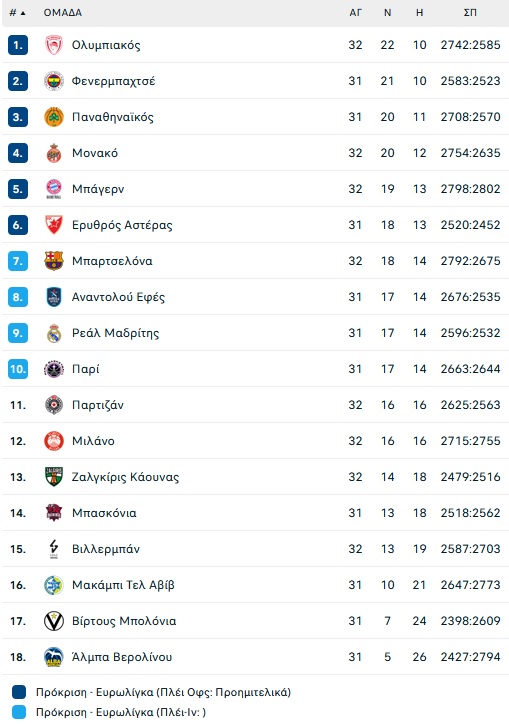Click the Maccabi Tel Aviv star logo
Image resolution: width=509 pixels, height=724 pixels.
54,585
